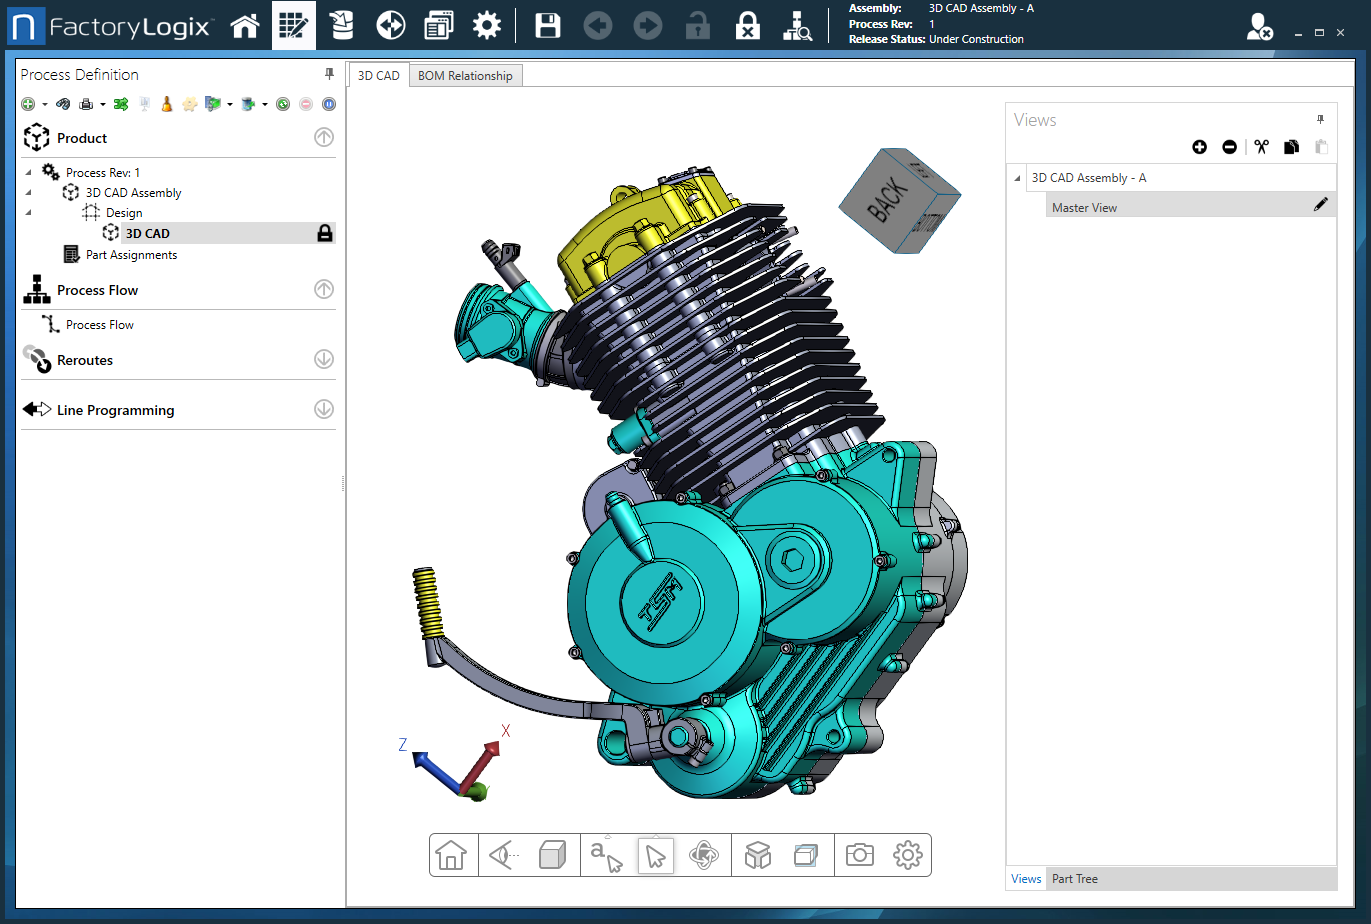The image size is (1371, 924).
Task: Select the arrow pick tool in the viewer
Action: [x=656, y=855]
